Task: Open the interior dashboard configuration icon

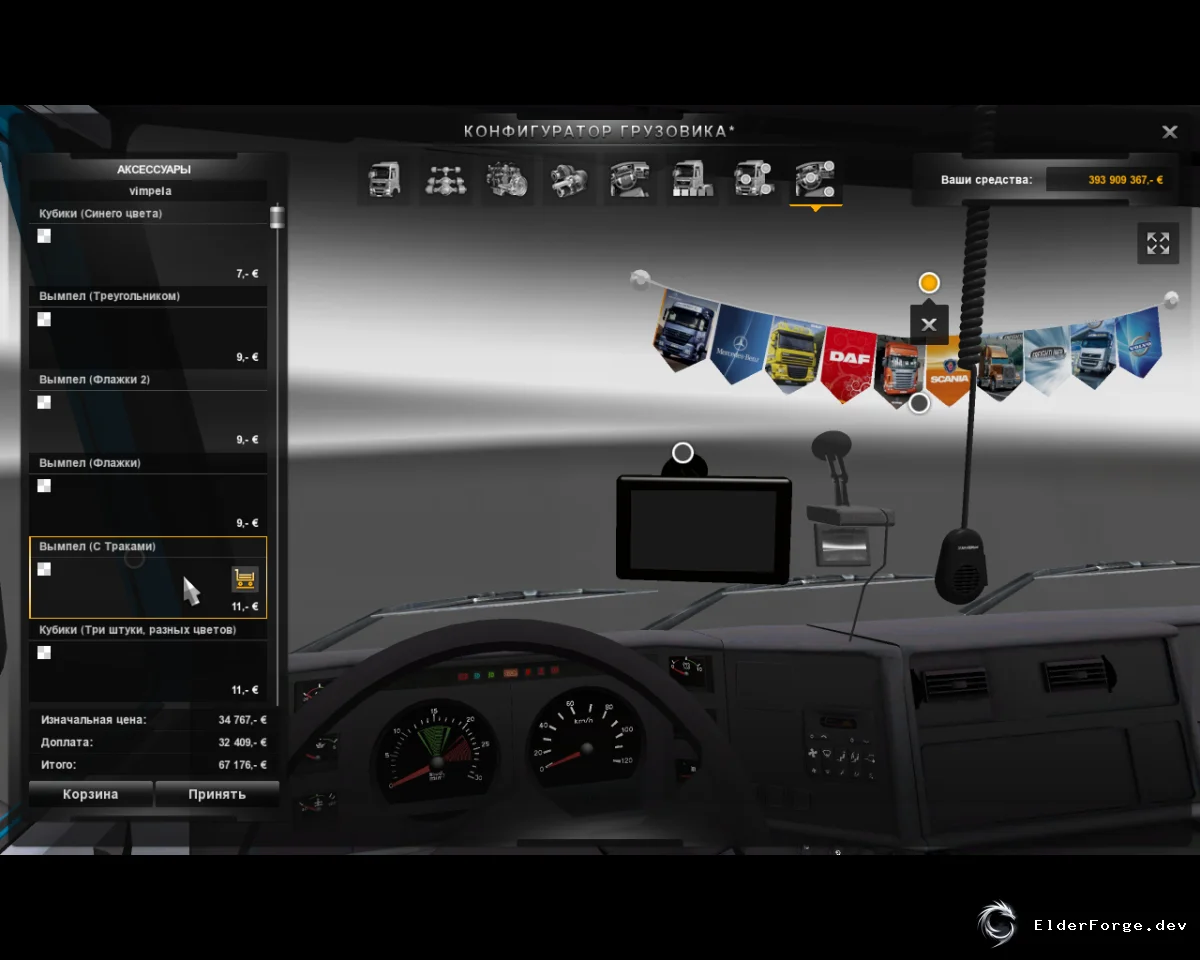Action: pos(630,180)
